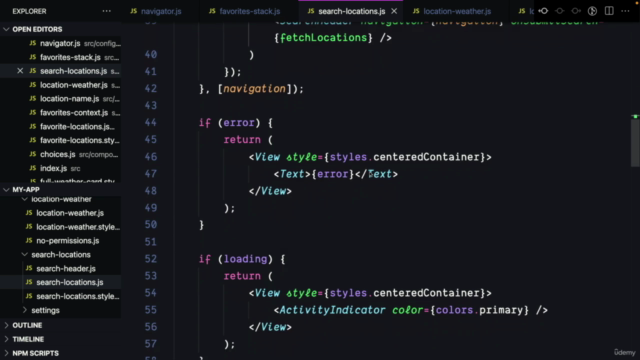Open Explorer more actions ellipsis
The width and height of the screenshot is (640, 360).
coord(107,11)
